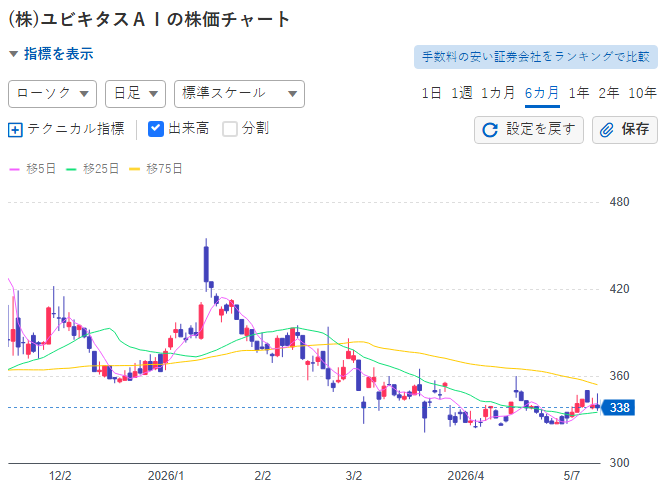Screen dimensions: 666x490
Task: Click the plus icon beside テクニカル指標
Action: pos(15,130)
